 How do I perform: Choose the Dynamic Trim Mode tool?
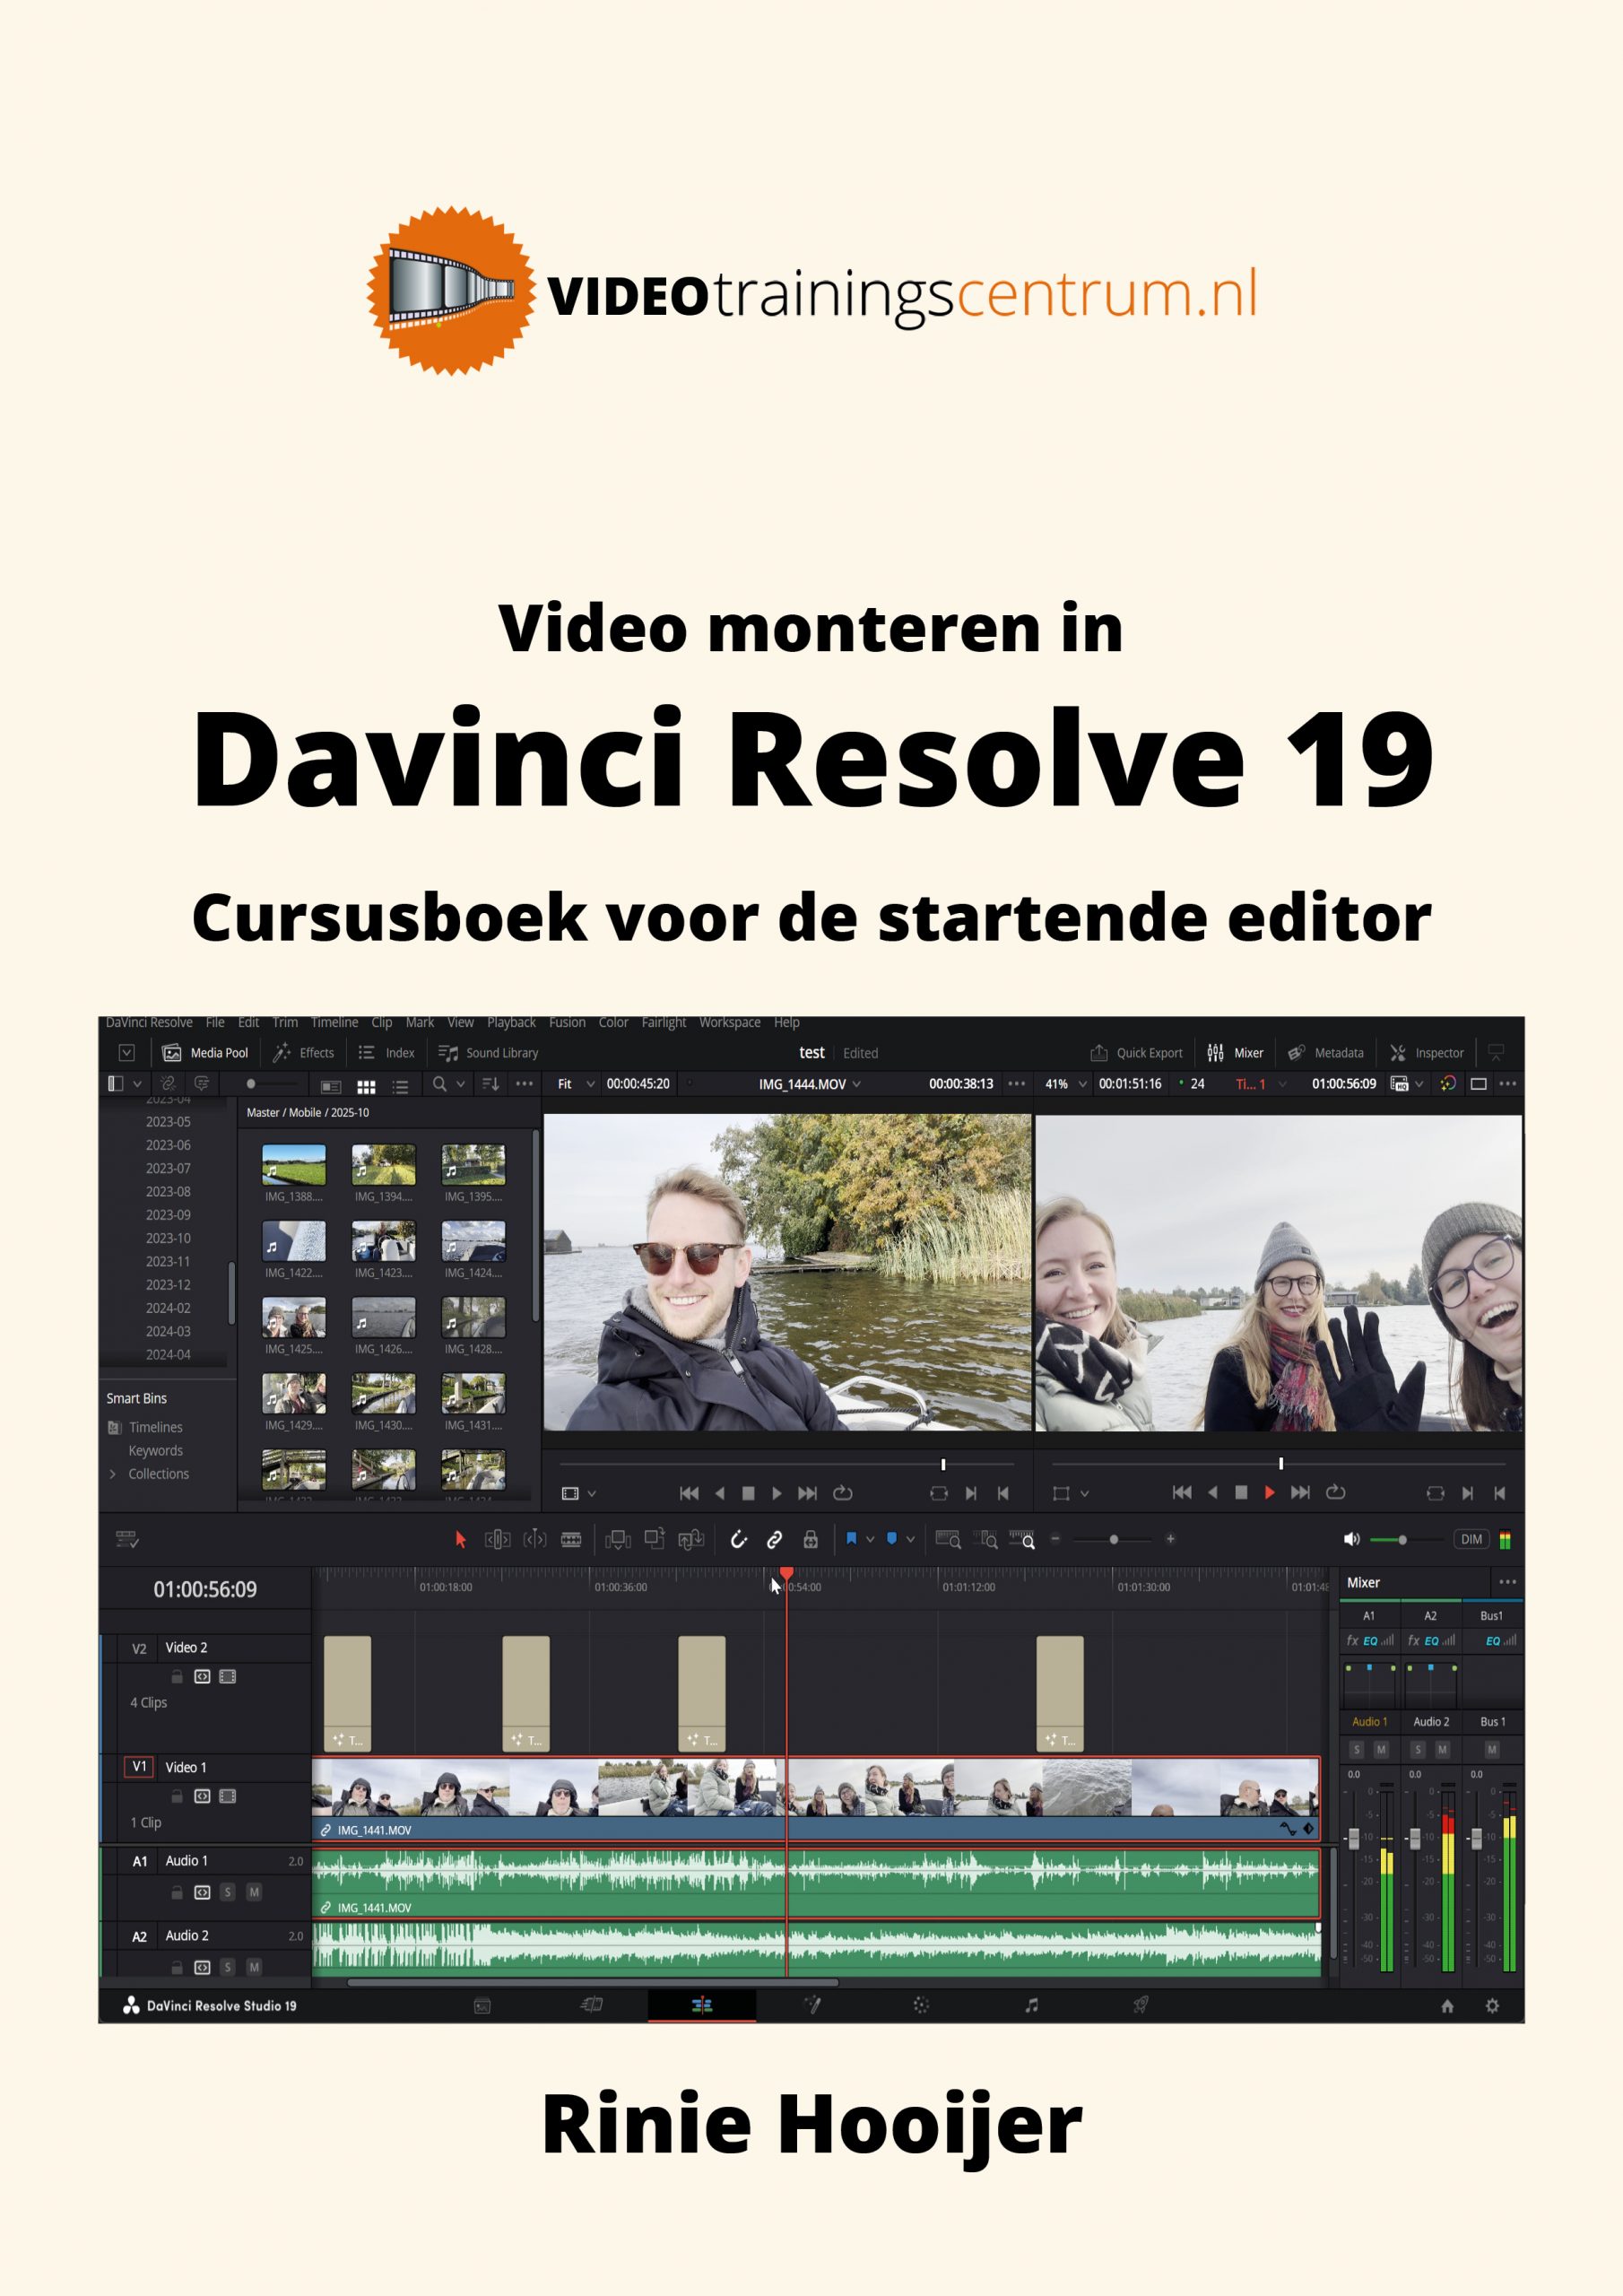[535, 1540]
